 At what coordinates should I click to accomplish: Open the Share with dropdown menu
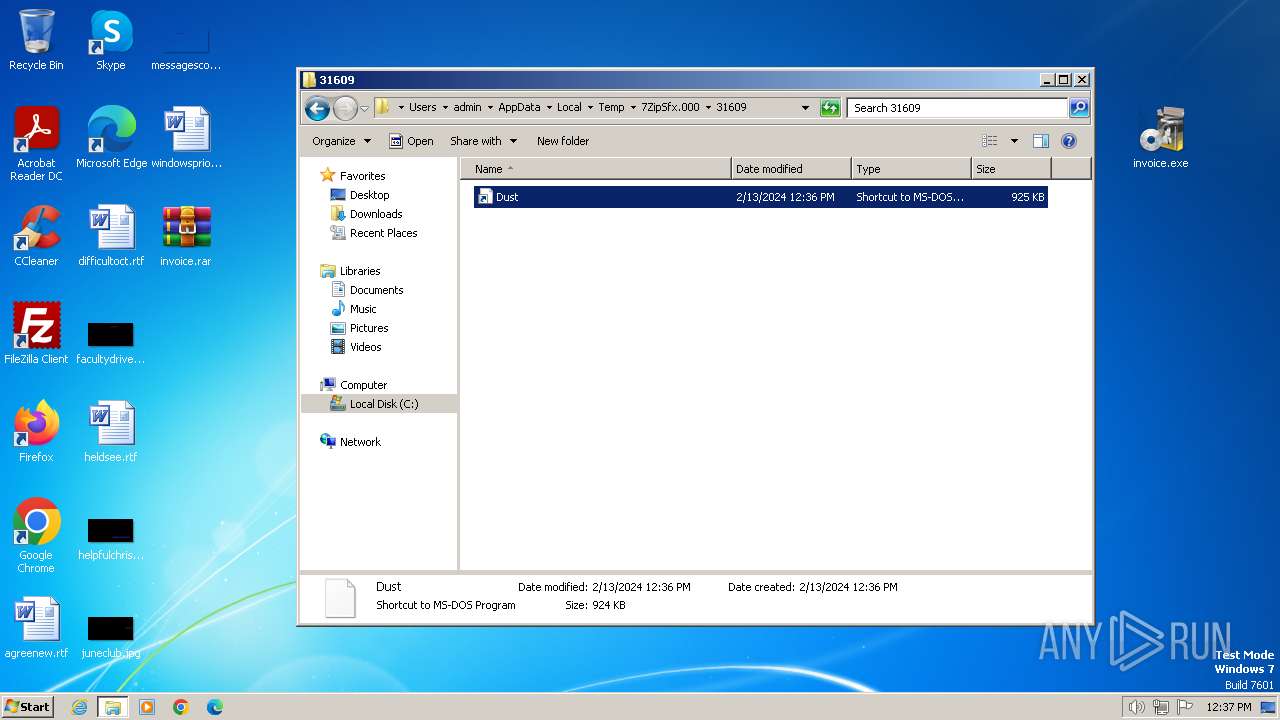coord(483,141)
